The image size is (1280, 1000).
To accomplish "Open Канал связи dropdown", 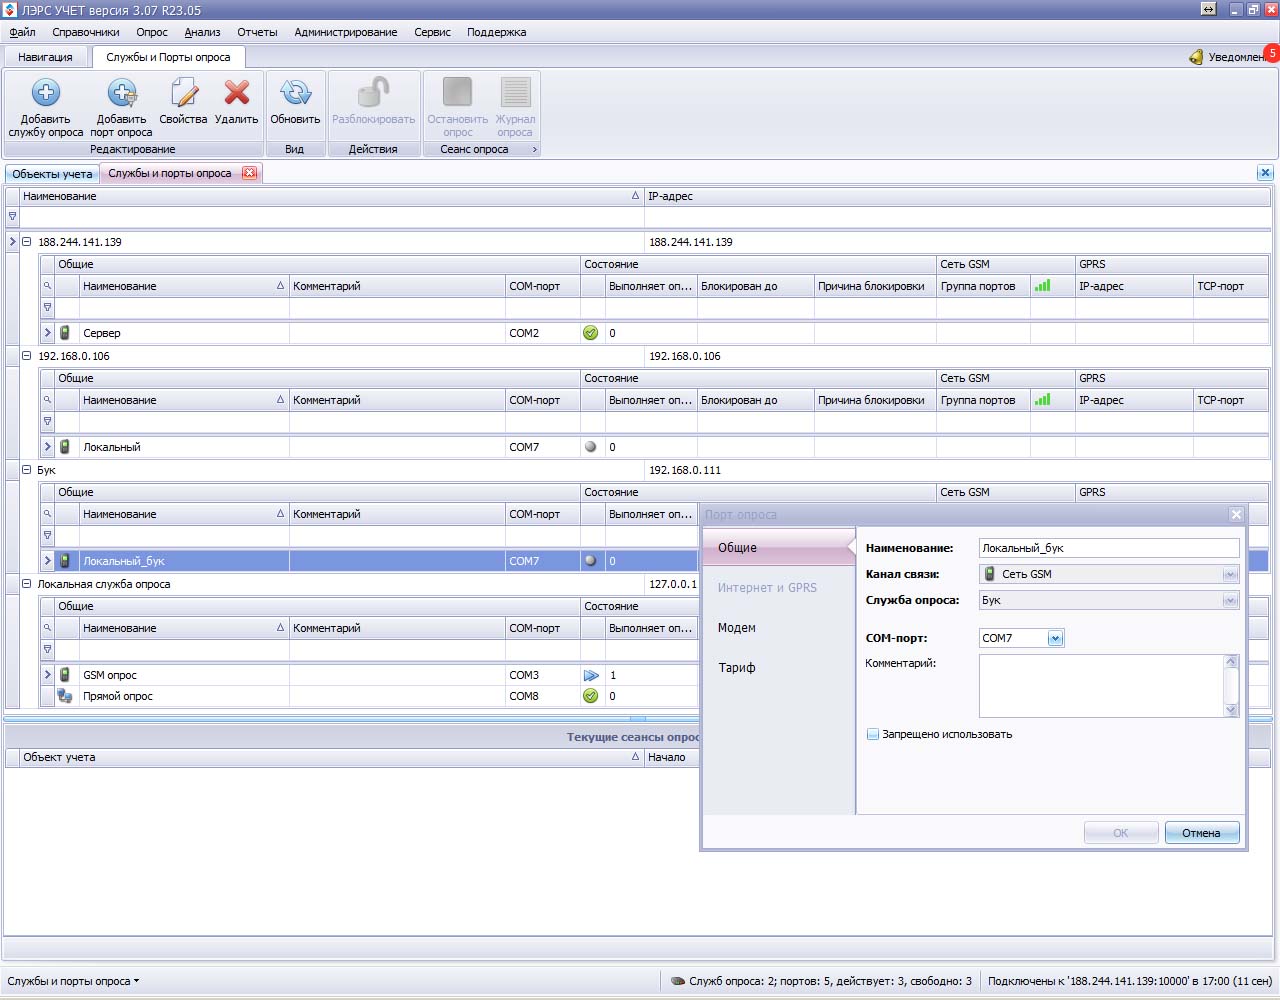I will pos(1230,574).
